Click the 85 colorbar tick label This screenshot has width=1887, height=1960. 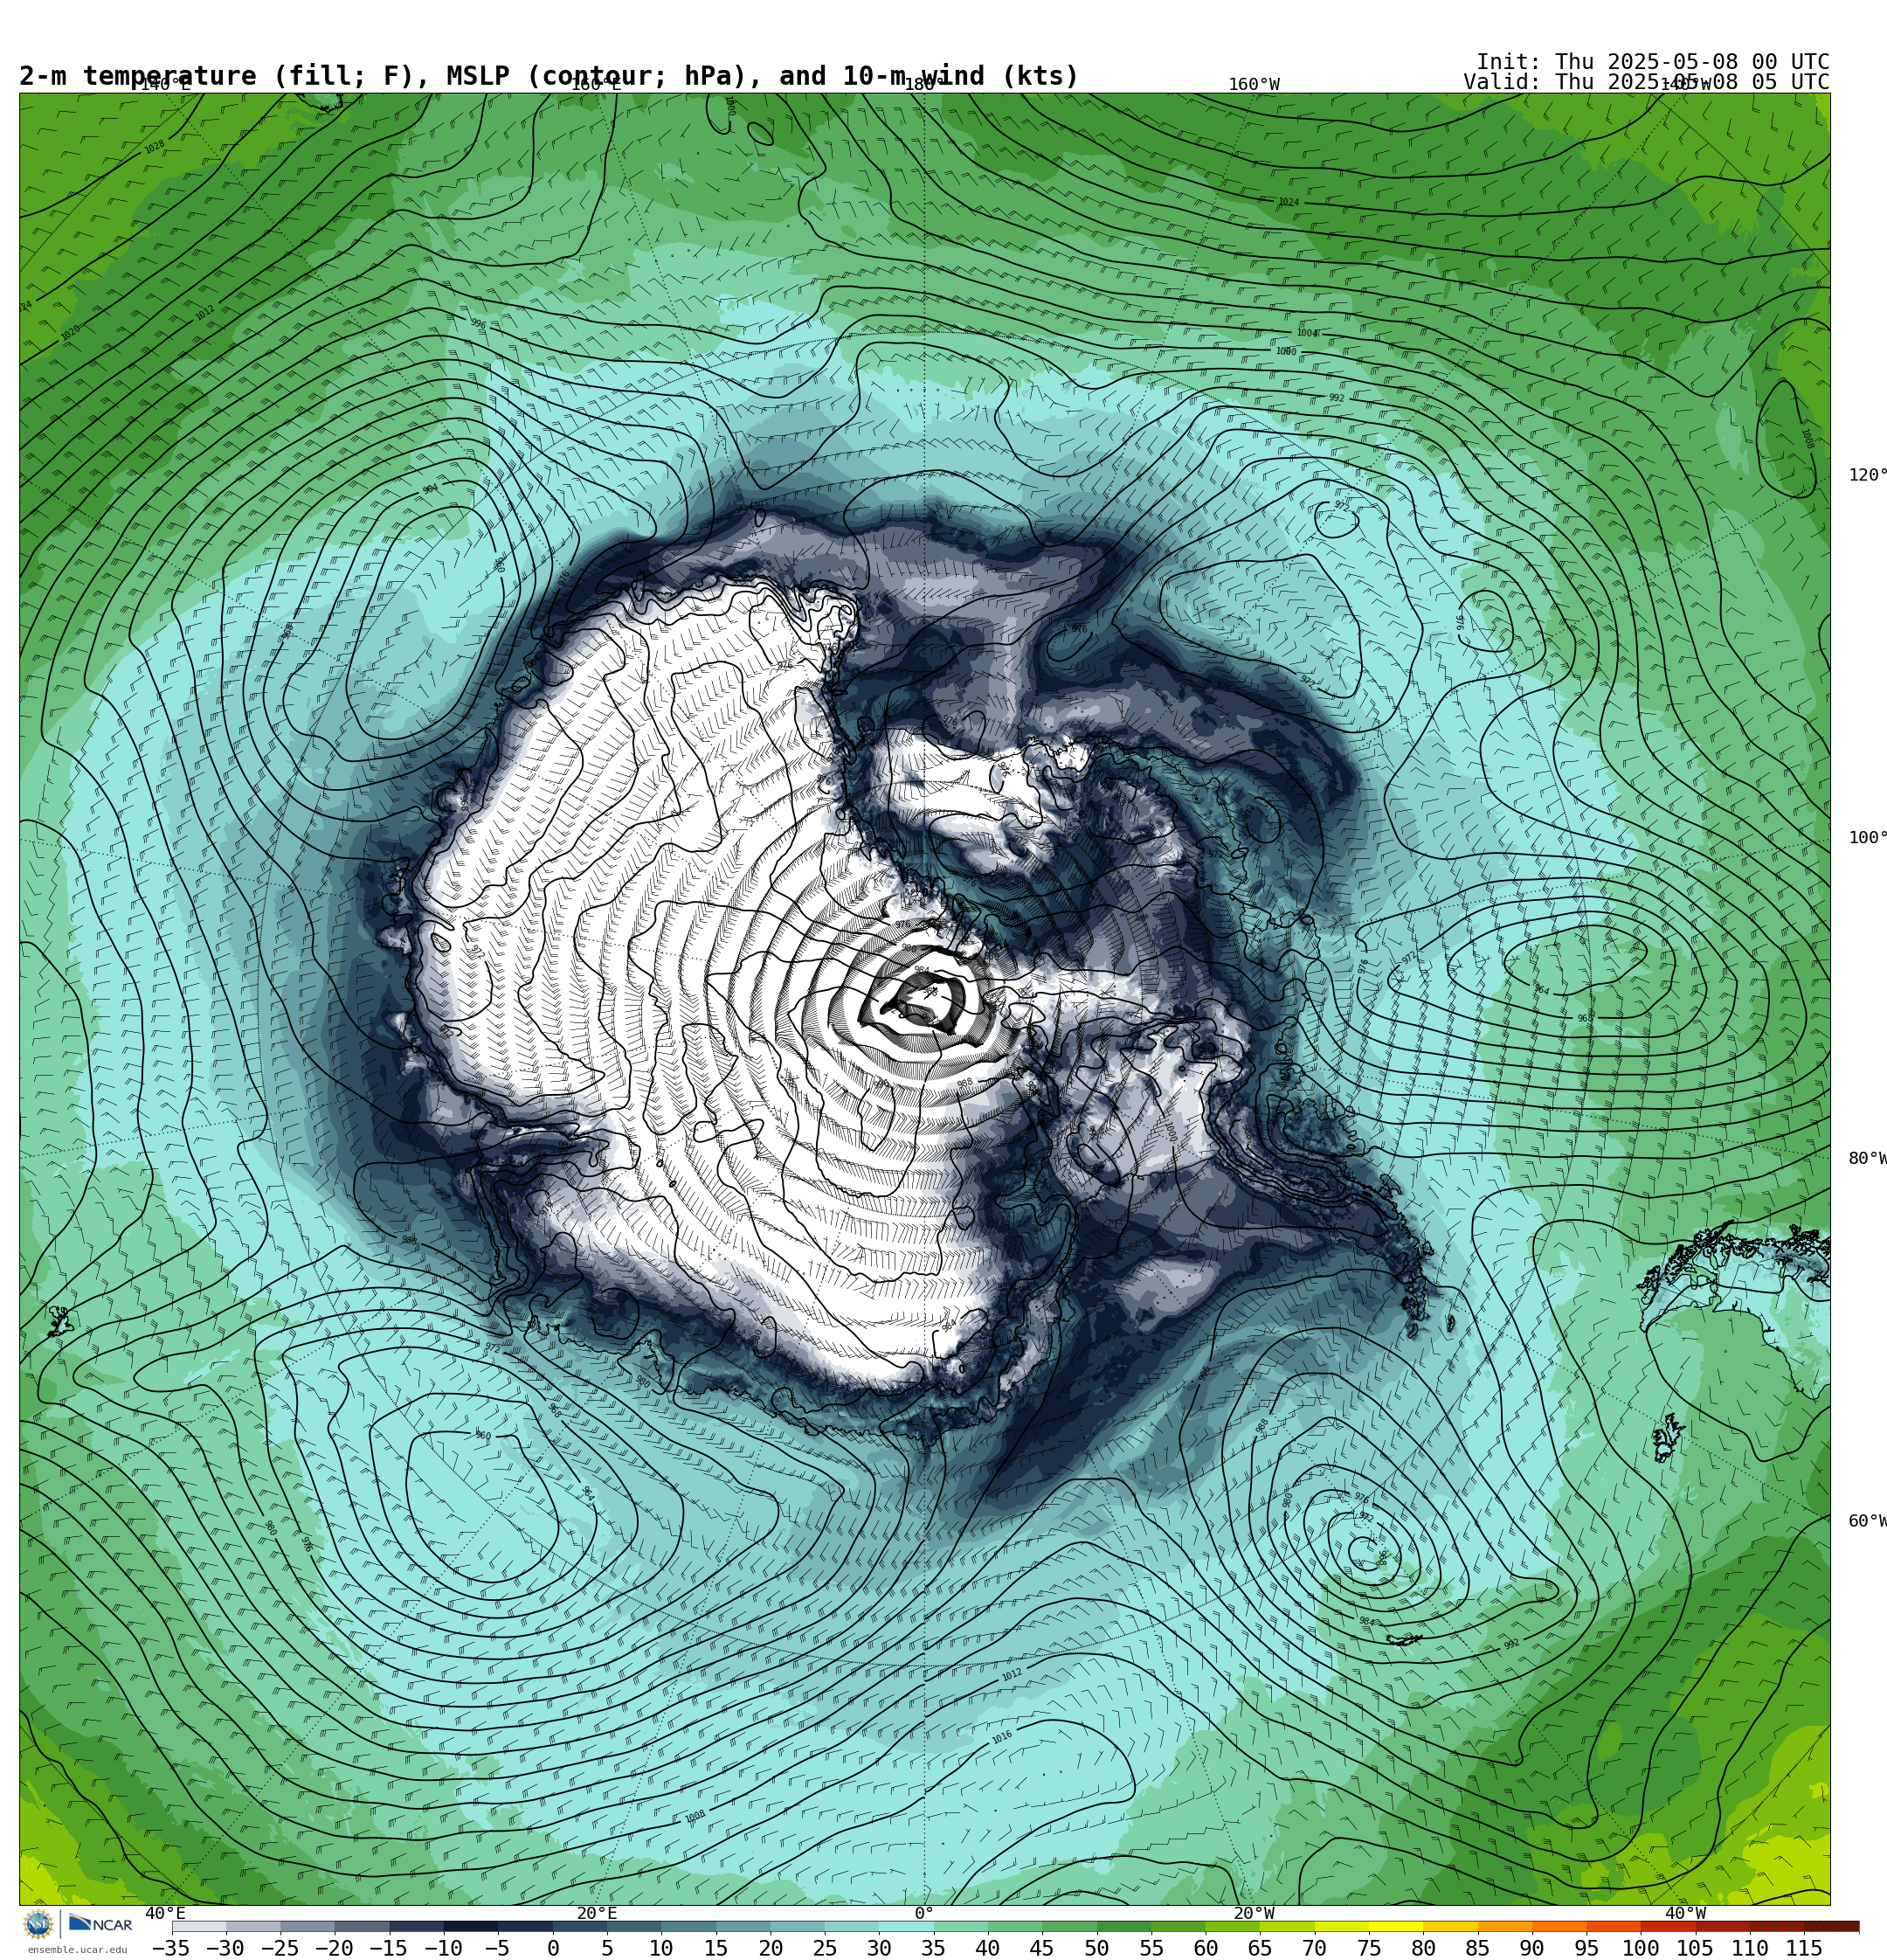pos(1477,1948)
